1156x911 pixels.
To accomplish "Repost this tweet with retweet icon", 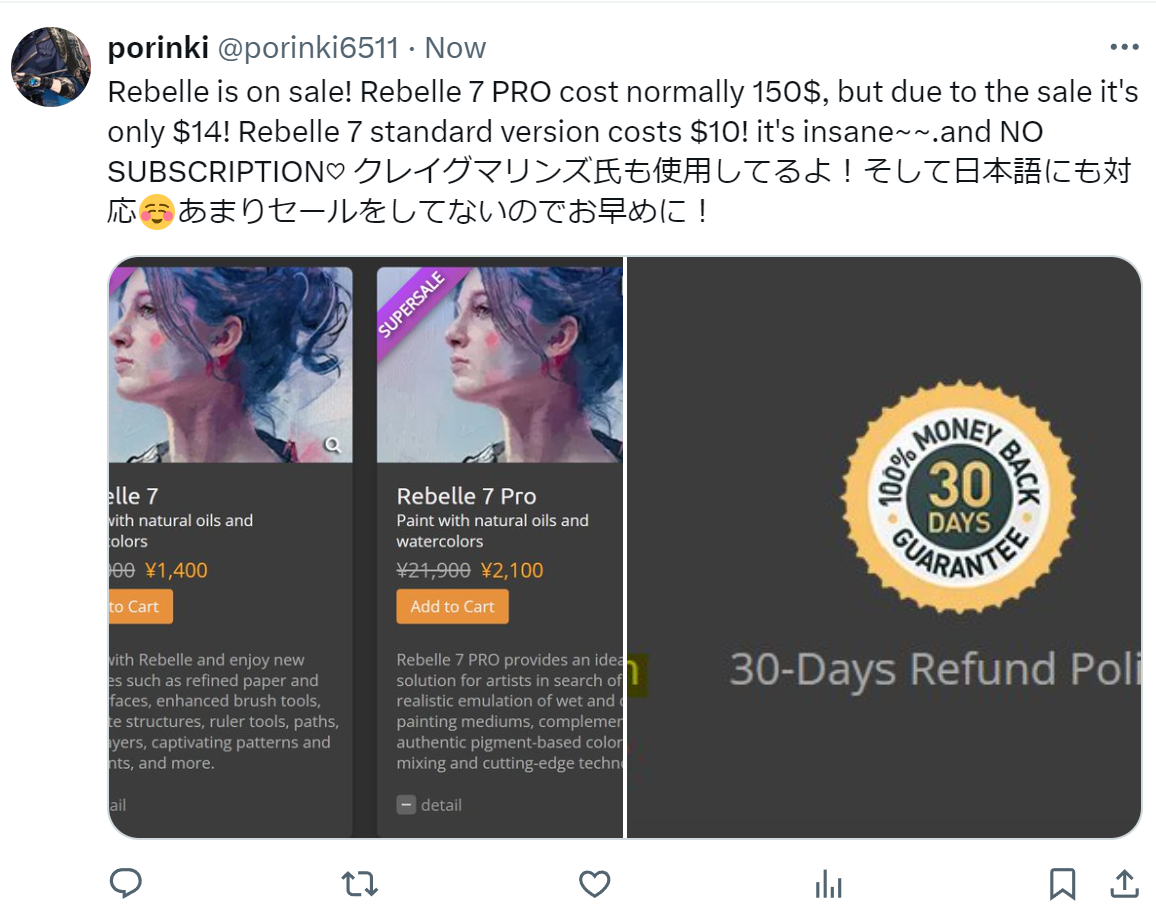I will tap(360, 884).
